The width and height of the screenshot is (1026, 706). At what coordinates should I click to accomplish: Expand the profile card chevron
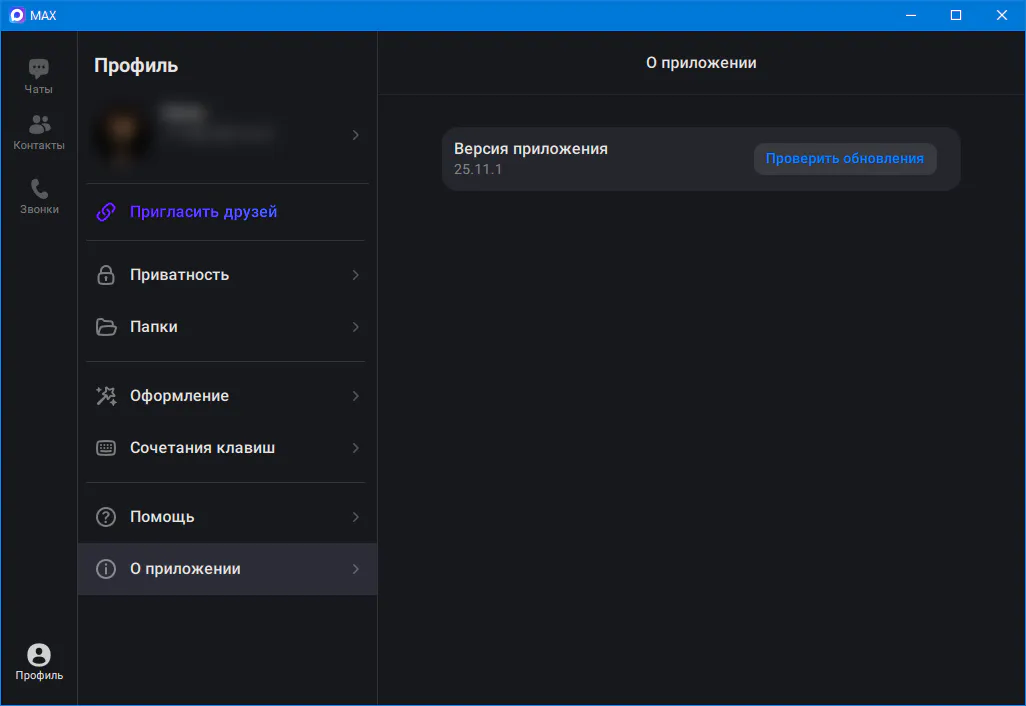click(x=355, y=135)
